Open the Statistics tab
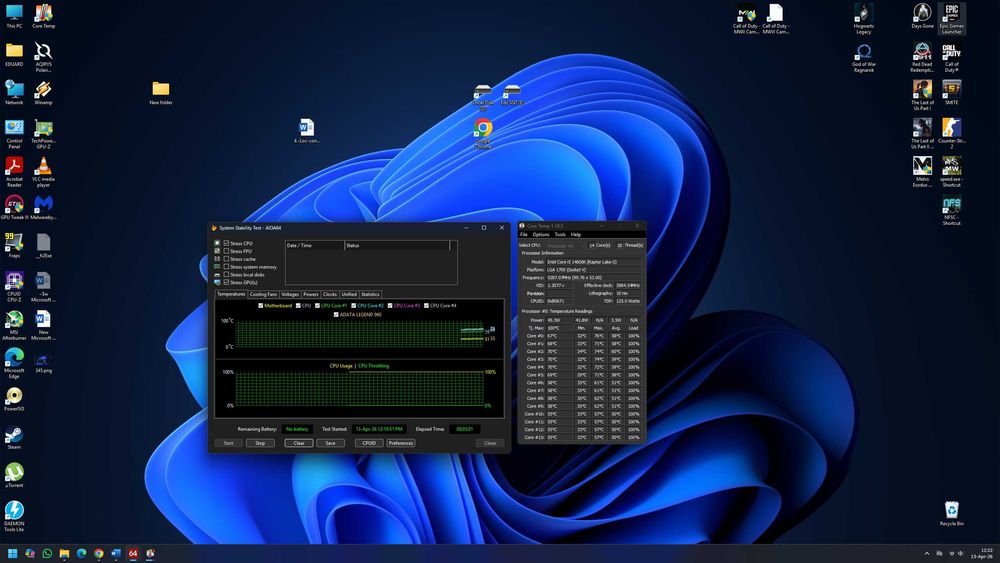Viewport: 1000px width, 563px height. click(371, 295)
